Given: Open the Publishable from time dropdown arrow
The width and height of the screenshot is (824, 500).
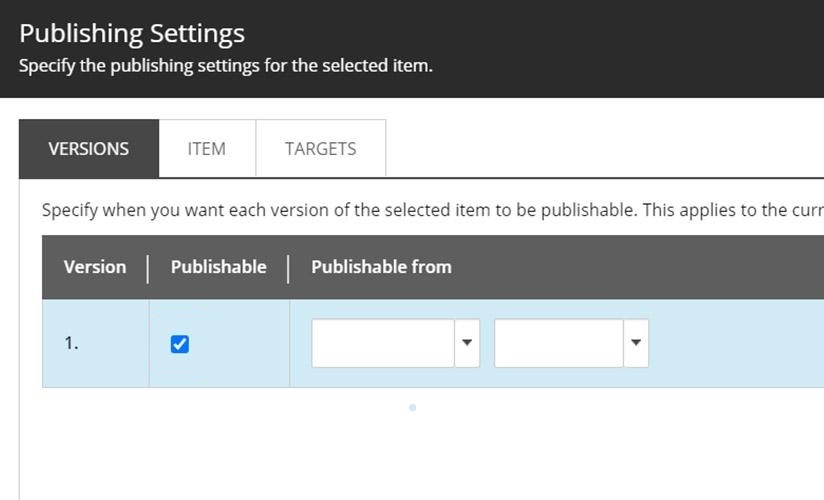Looking at the screenshot, I should [x=636, y=343].
